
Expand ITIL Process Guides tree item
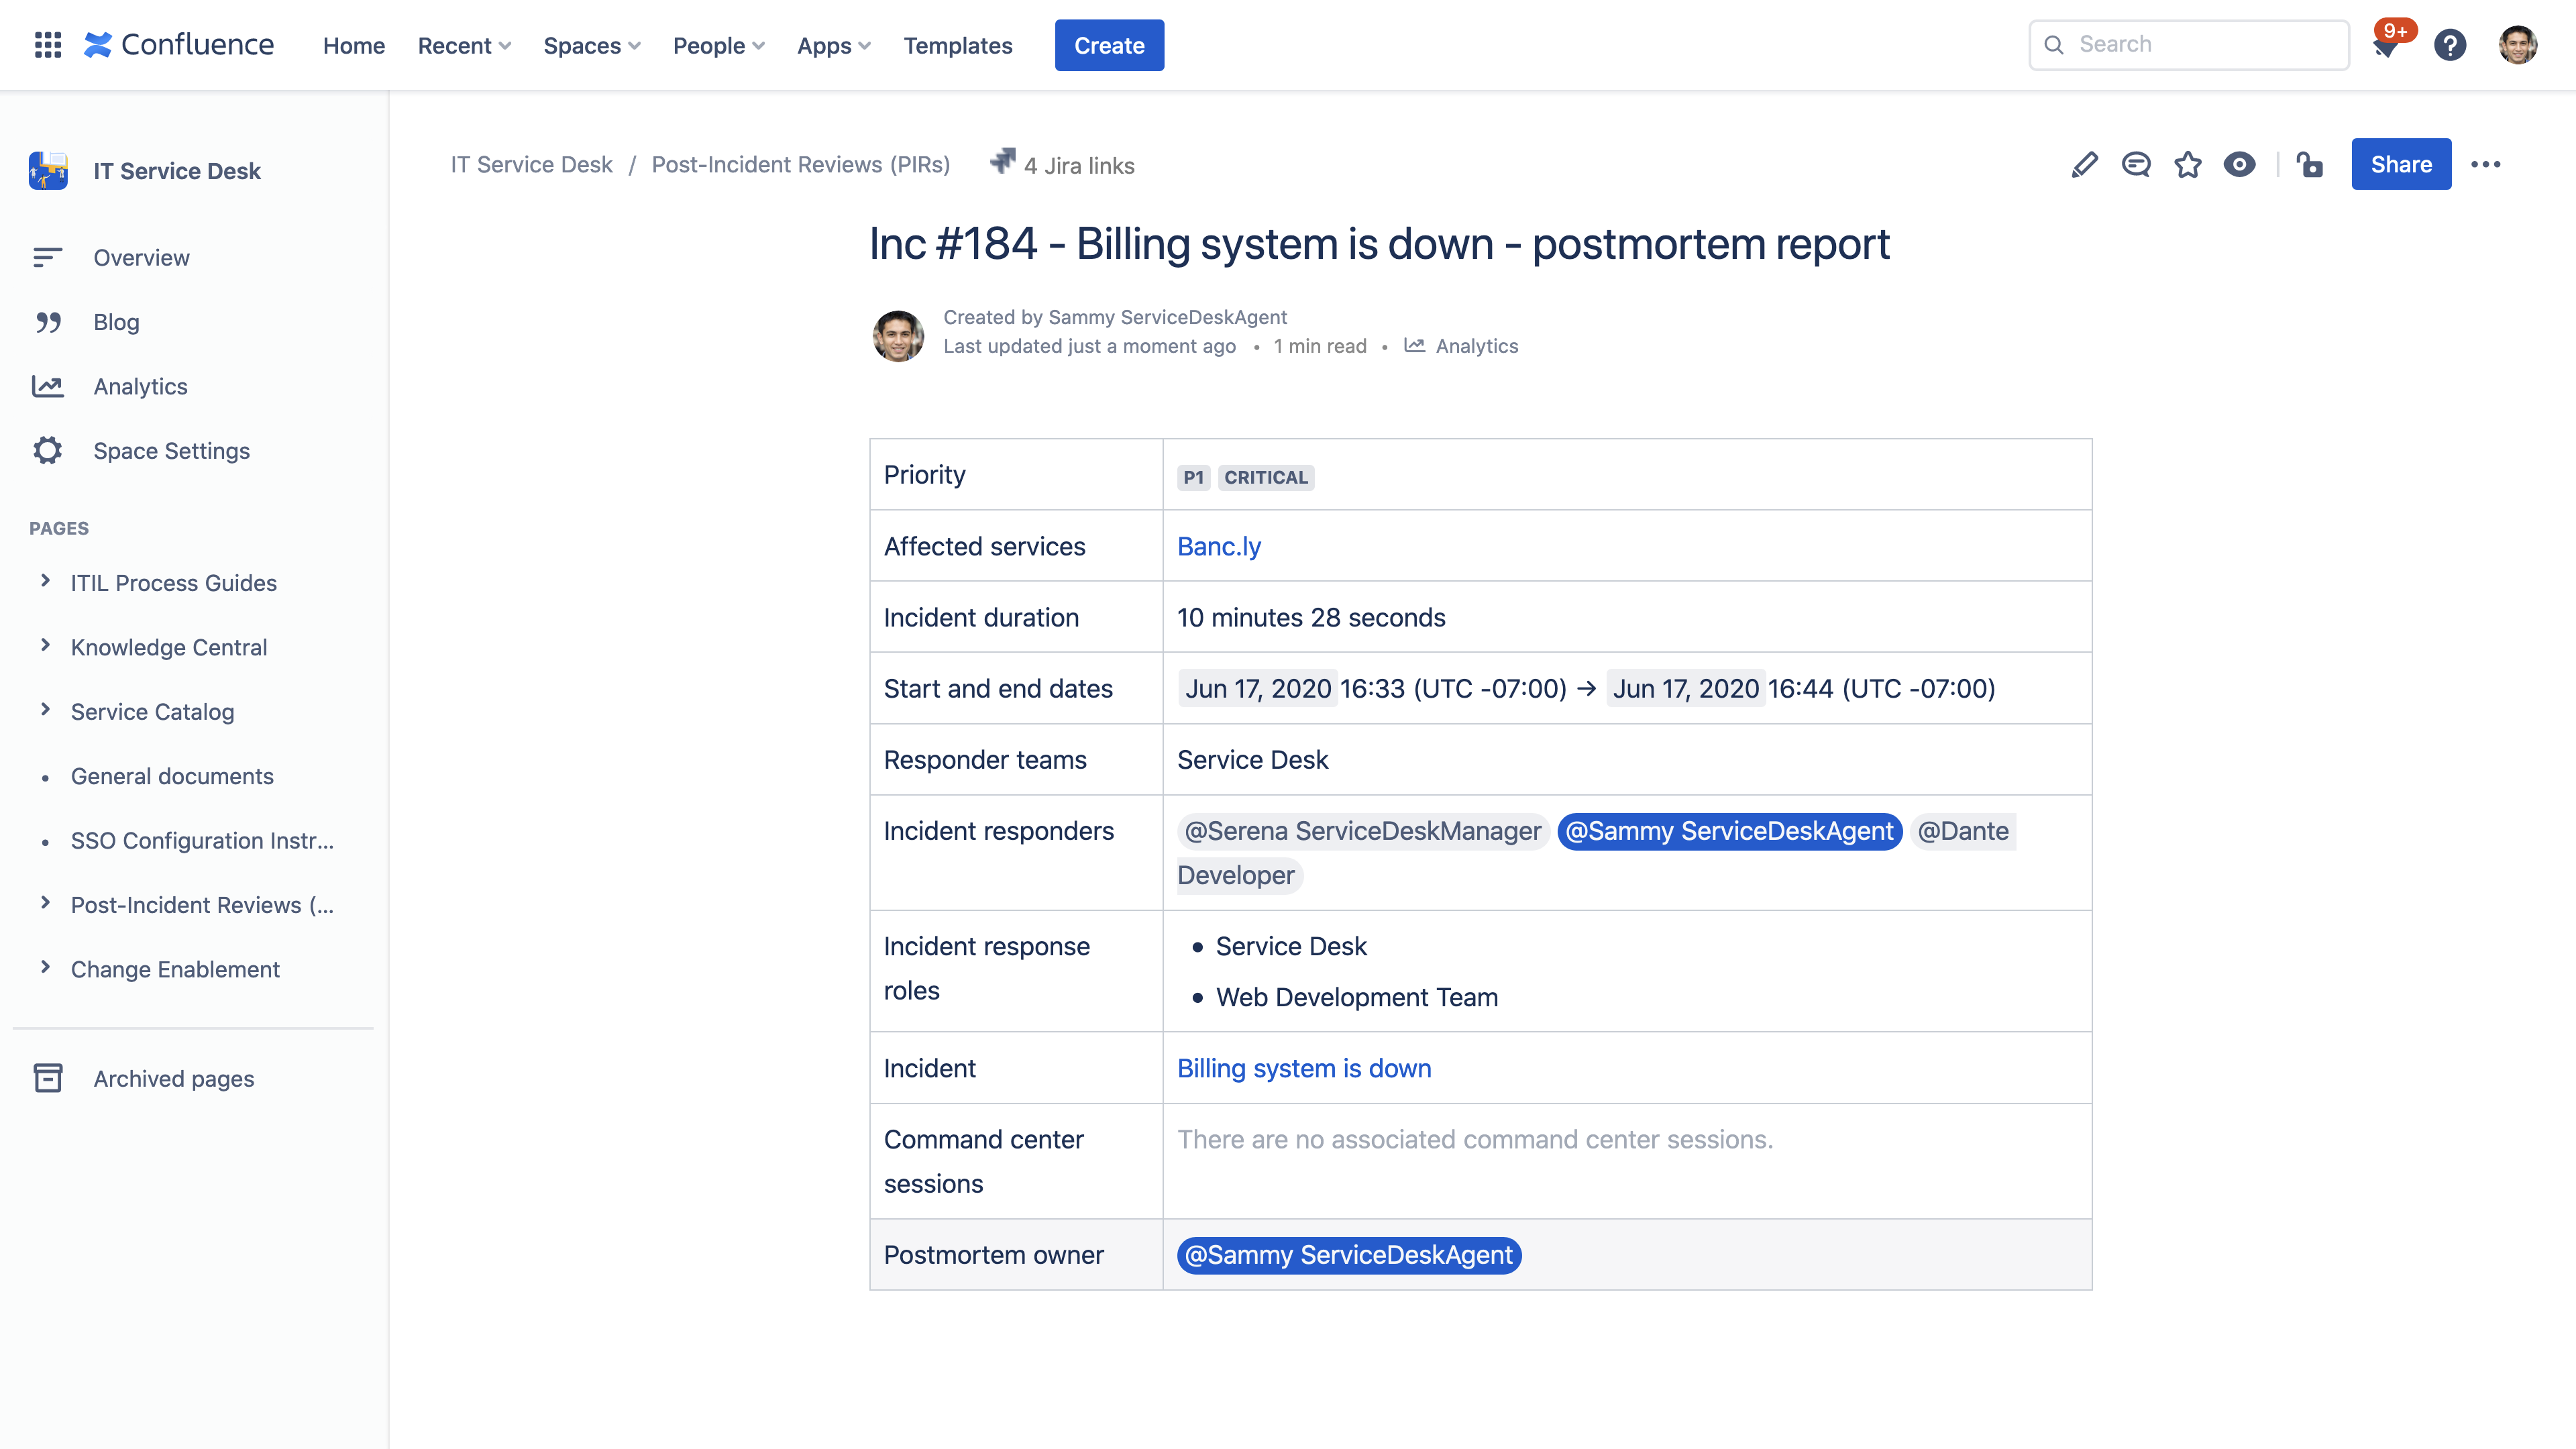45,581
